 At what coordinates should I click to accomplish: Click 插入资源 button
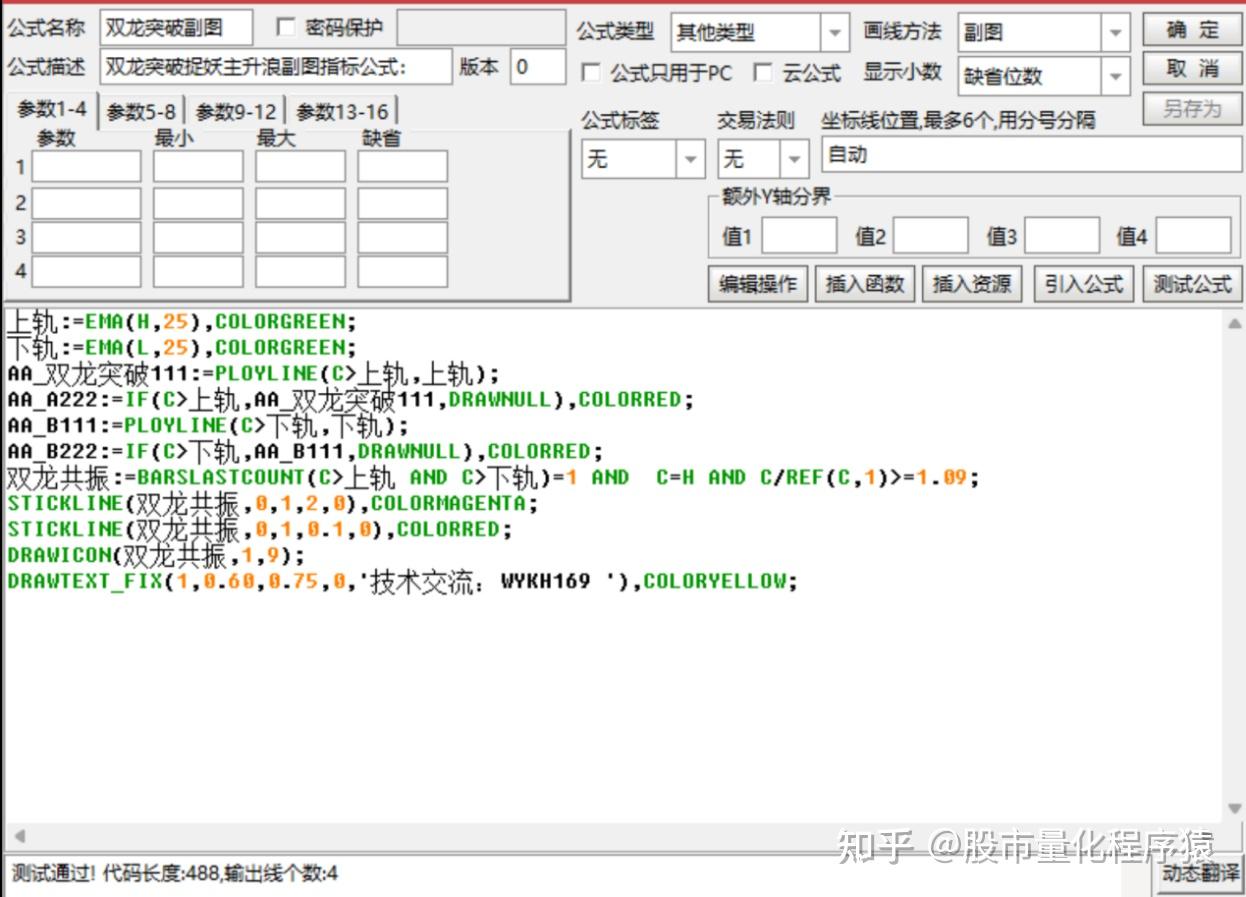pyautogui.click(x=972, y=284)
